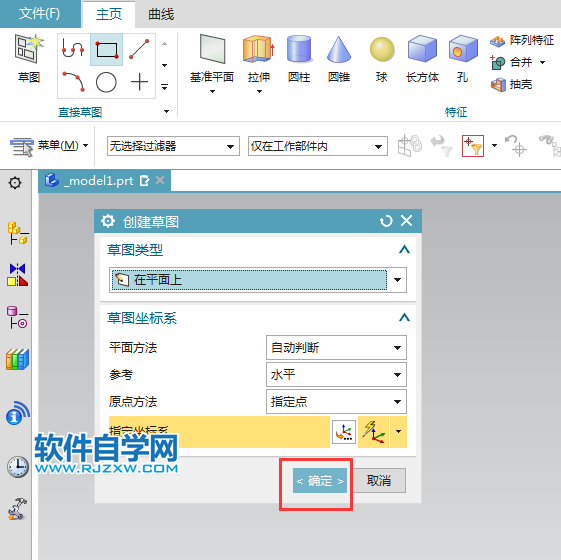The width and height of the screenshot is (561, 560).
Task: Click the CSYS dialog icon in 指定坐标系 row
Action: (x=344, y=432)
